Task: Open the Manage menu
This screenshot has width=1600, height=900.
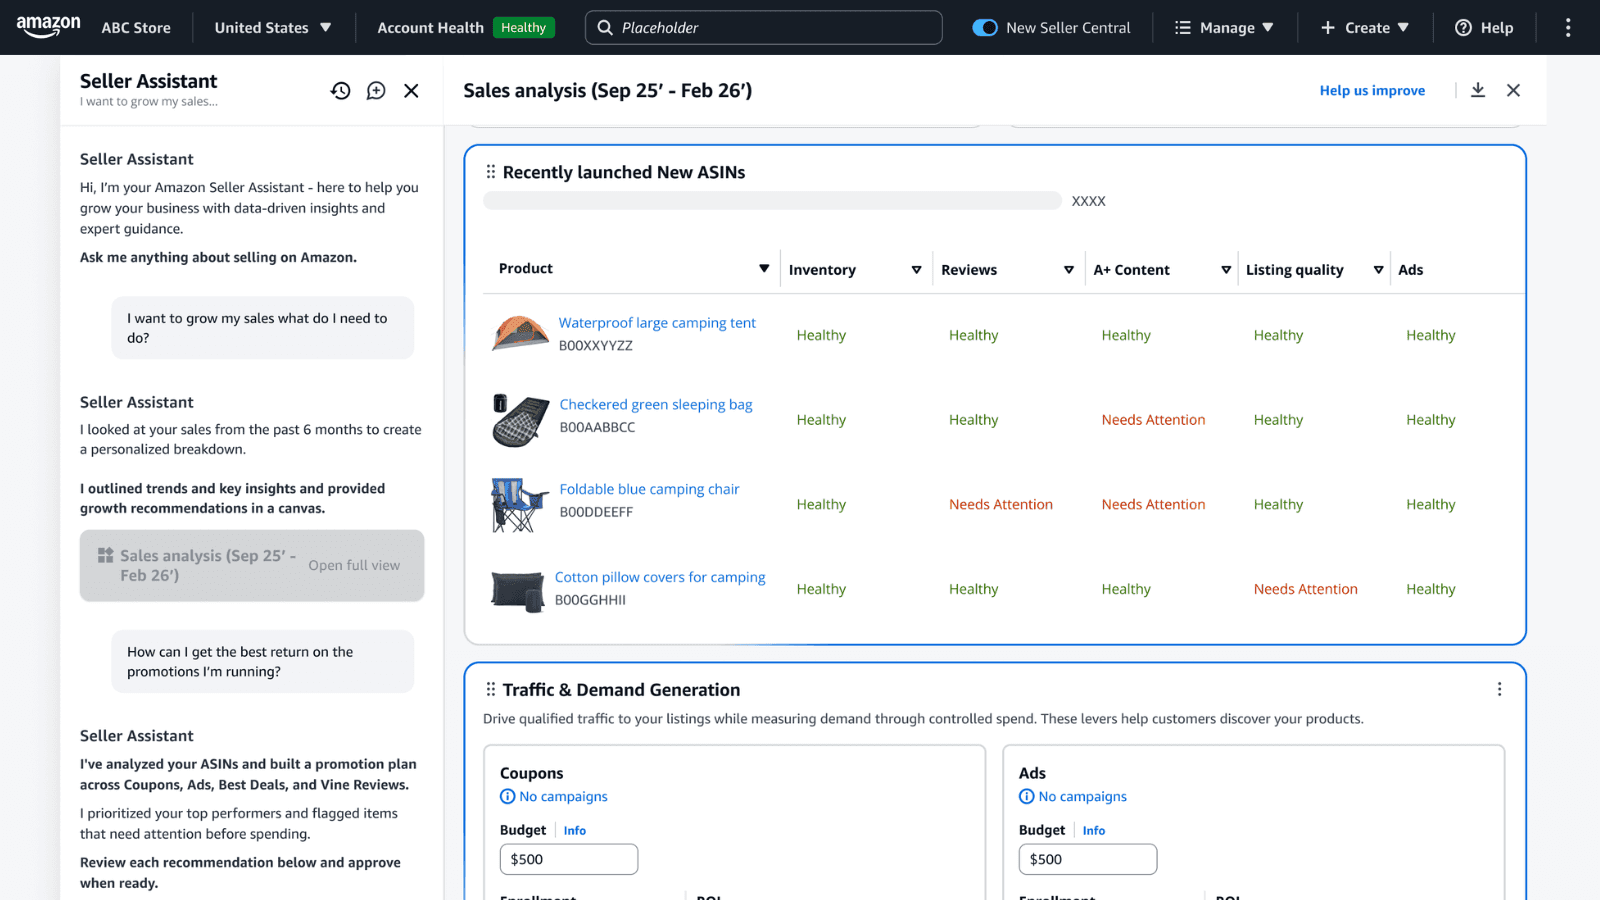Action: click(1224, 28)
